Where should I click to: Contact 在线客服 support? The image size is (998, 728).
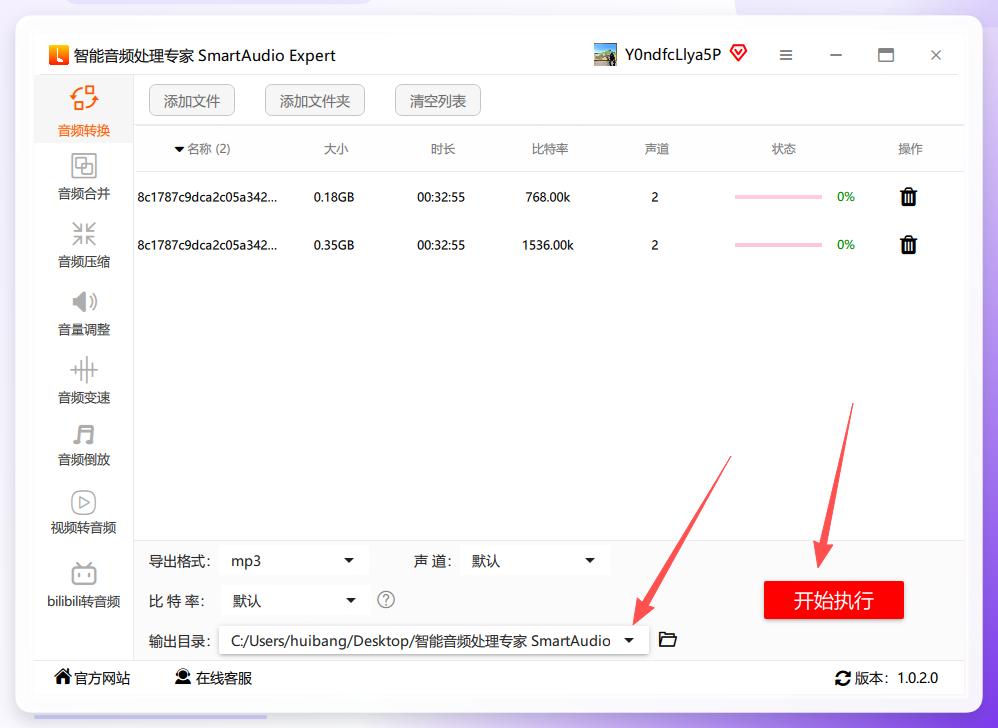click(x=213, y=678)
